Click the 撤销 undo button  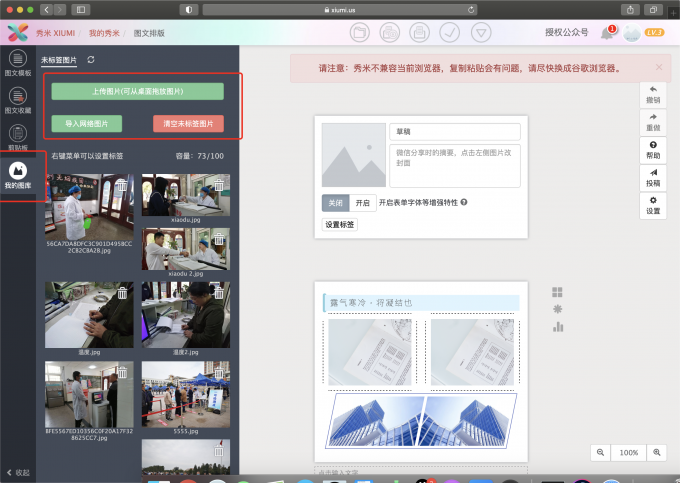(653, 93)
